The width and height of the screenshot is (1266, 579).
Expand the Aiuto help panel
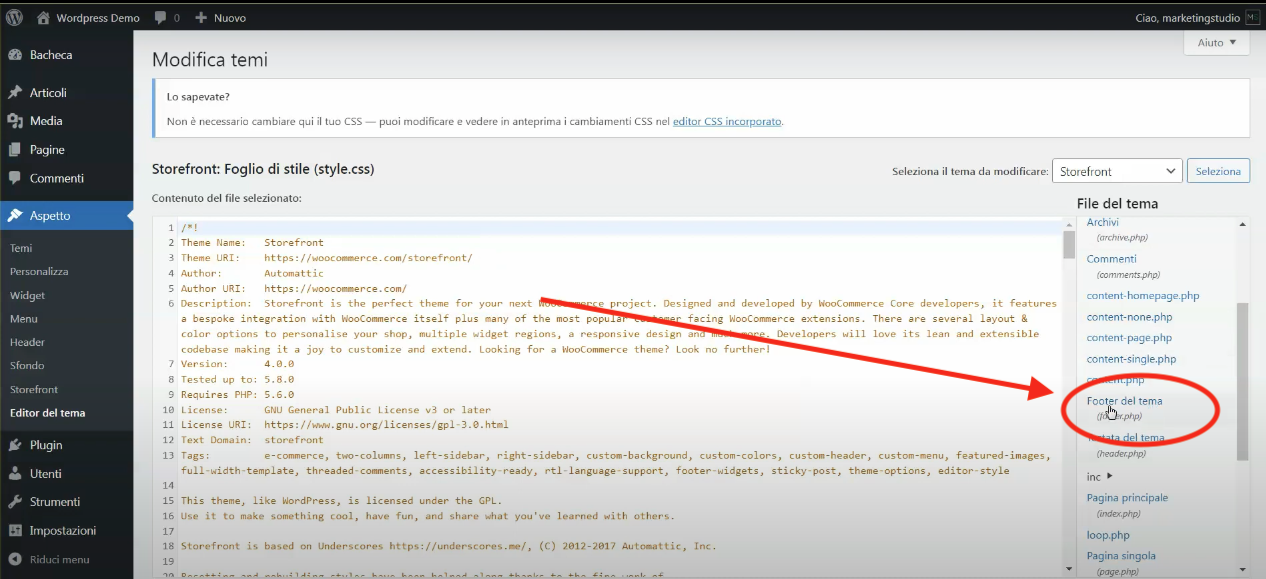[1216, 43]
